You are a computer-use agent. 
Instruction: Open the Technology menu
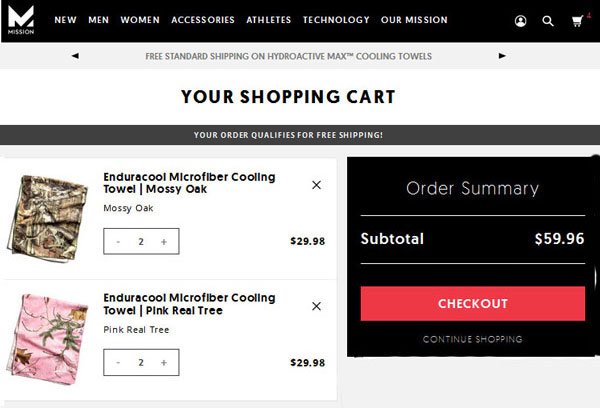(336, 20)
